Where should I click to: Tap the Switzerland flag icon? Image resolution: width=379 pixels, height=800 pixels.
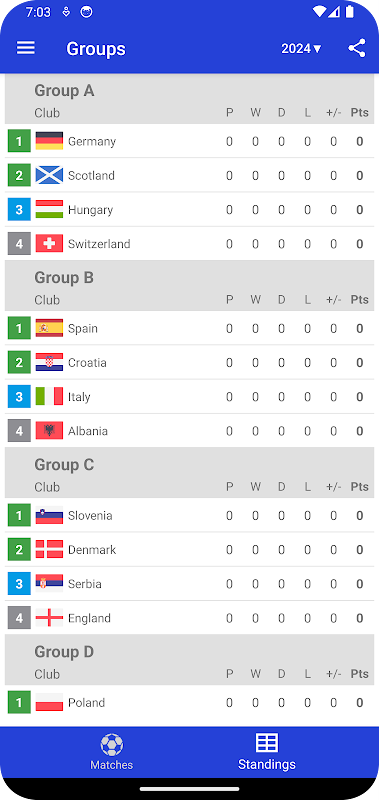click(49, 243)
